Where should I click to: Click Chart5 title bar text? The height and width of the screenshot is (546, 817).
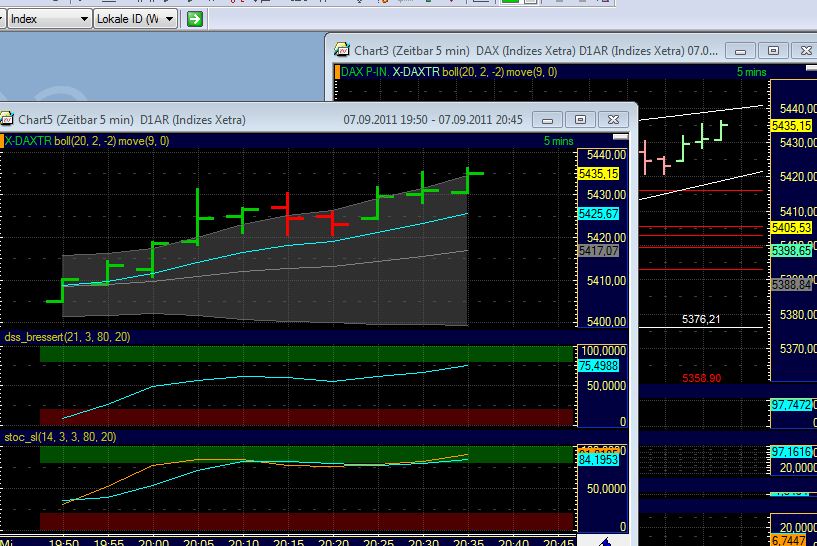[132, 120]
